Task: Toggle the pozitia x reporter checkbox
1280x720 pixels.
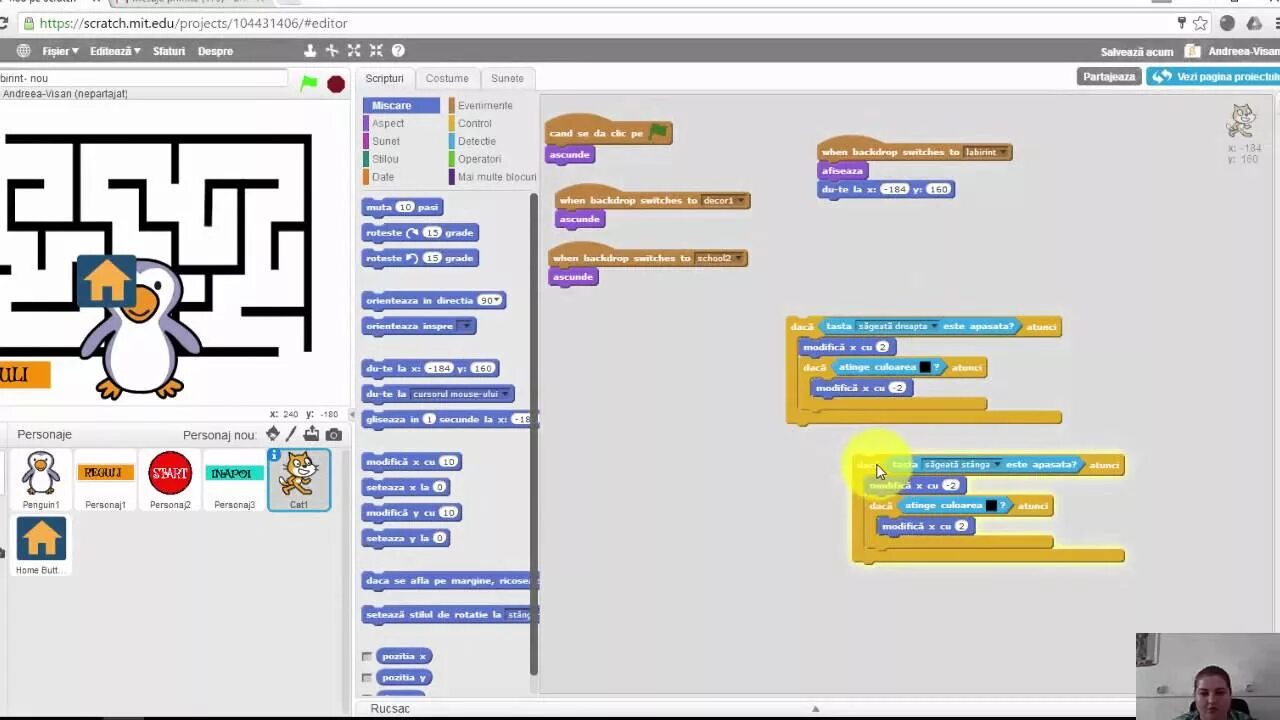Action: 367,656
